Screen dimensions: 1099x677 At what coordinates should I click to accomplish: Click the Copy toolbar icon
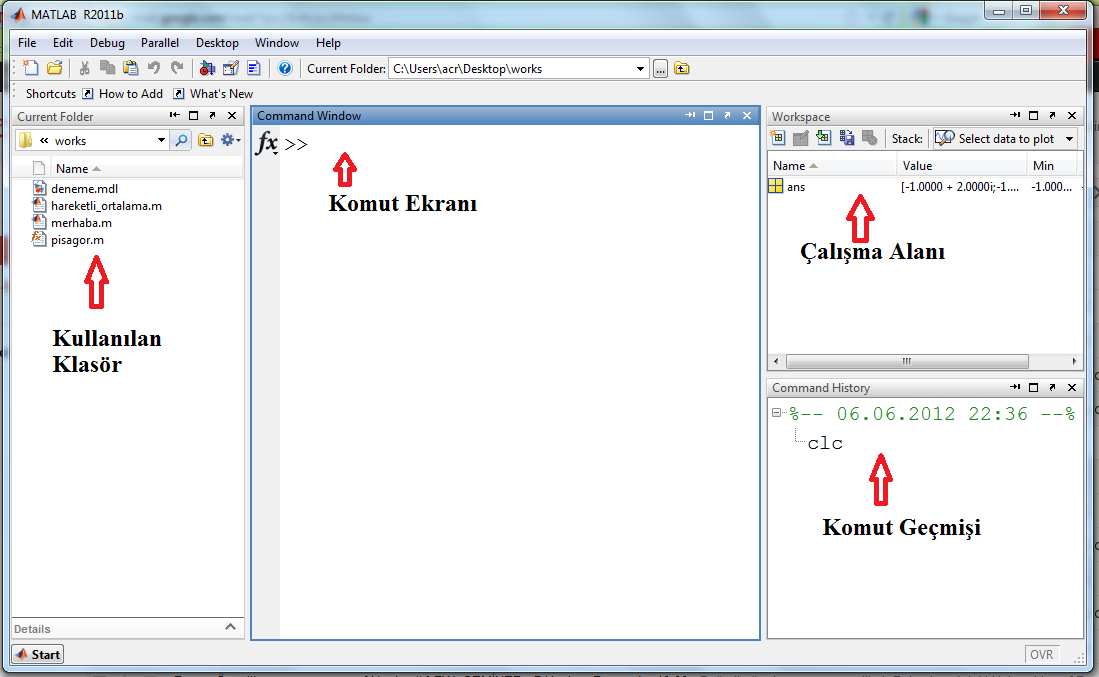click(107, 68)
